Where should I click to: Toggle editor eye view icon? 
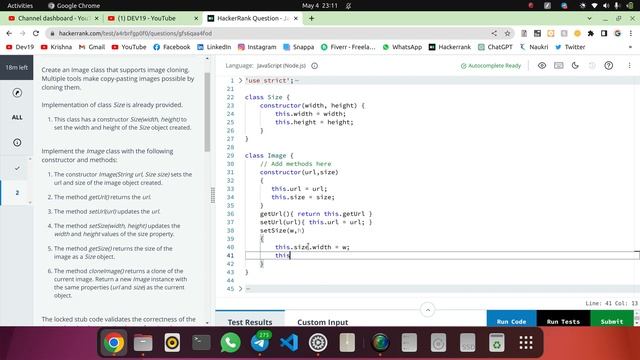coord(542,65)
